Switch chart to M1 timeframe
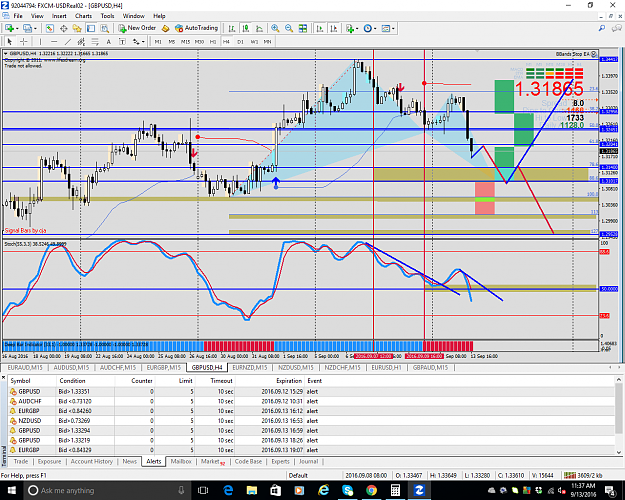Screen dimensions: 625x500 158,41
